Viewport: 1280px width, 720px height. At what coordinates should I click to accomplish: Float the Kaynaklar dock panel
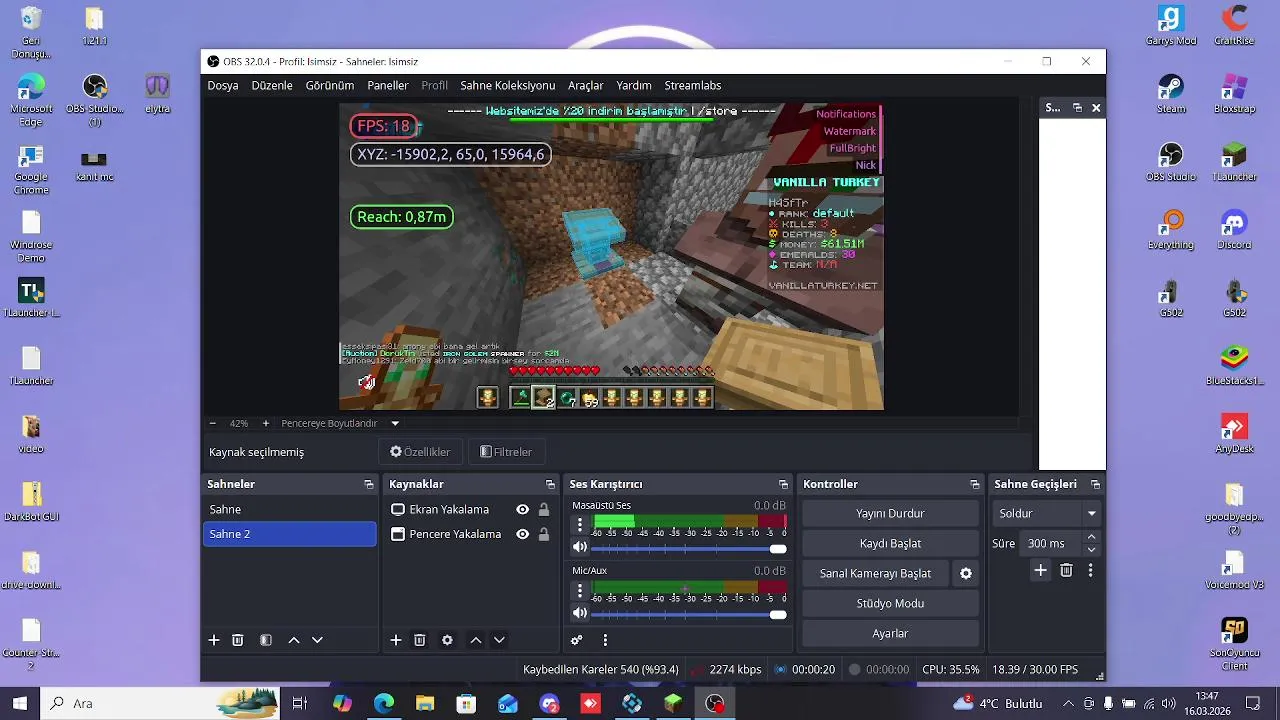550,484
